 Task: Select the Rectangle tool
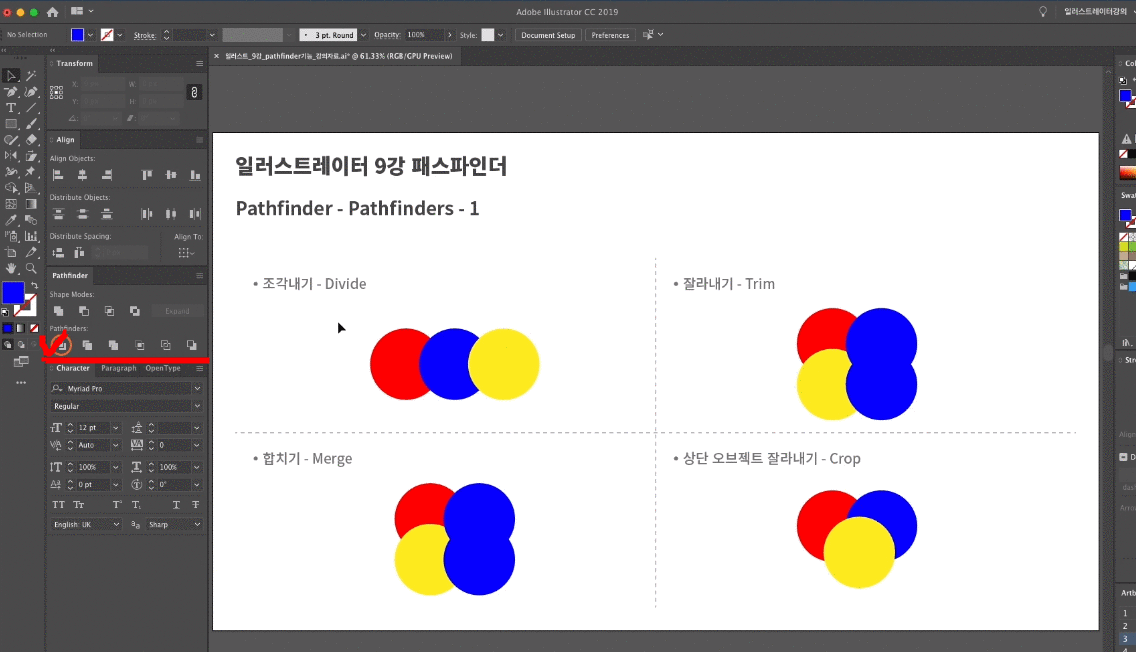11,124
